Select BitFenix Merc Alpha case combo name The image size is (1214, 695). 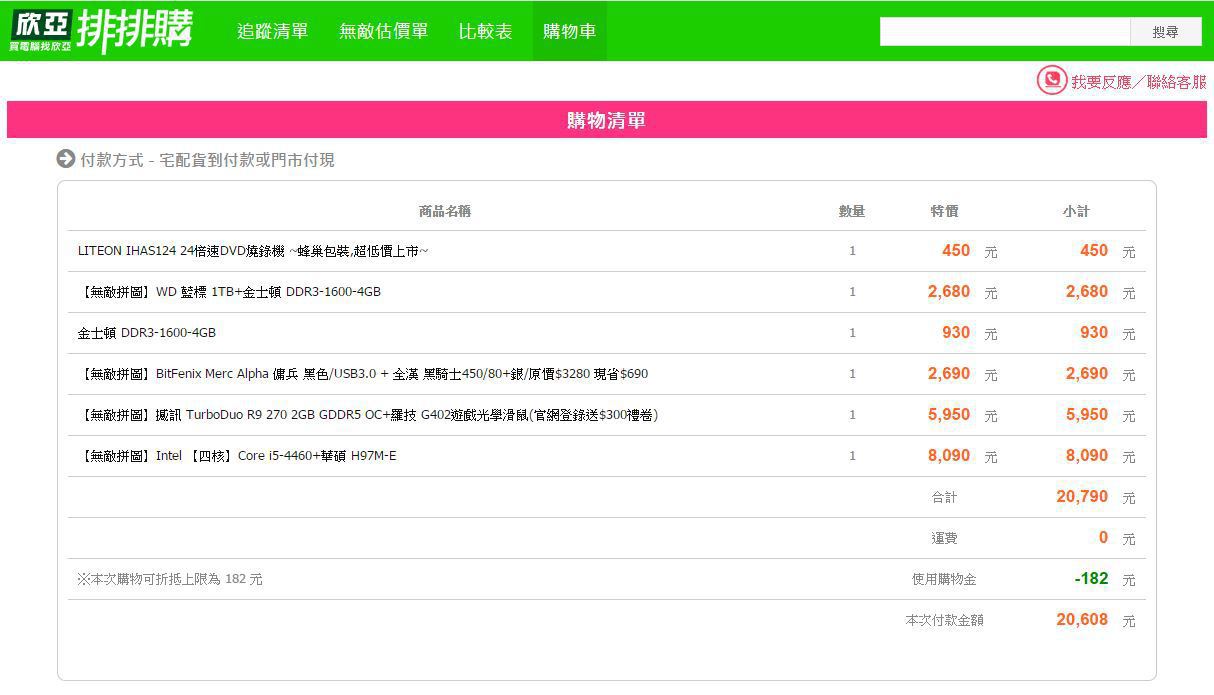point(363,374)
